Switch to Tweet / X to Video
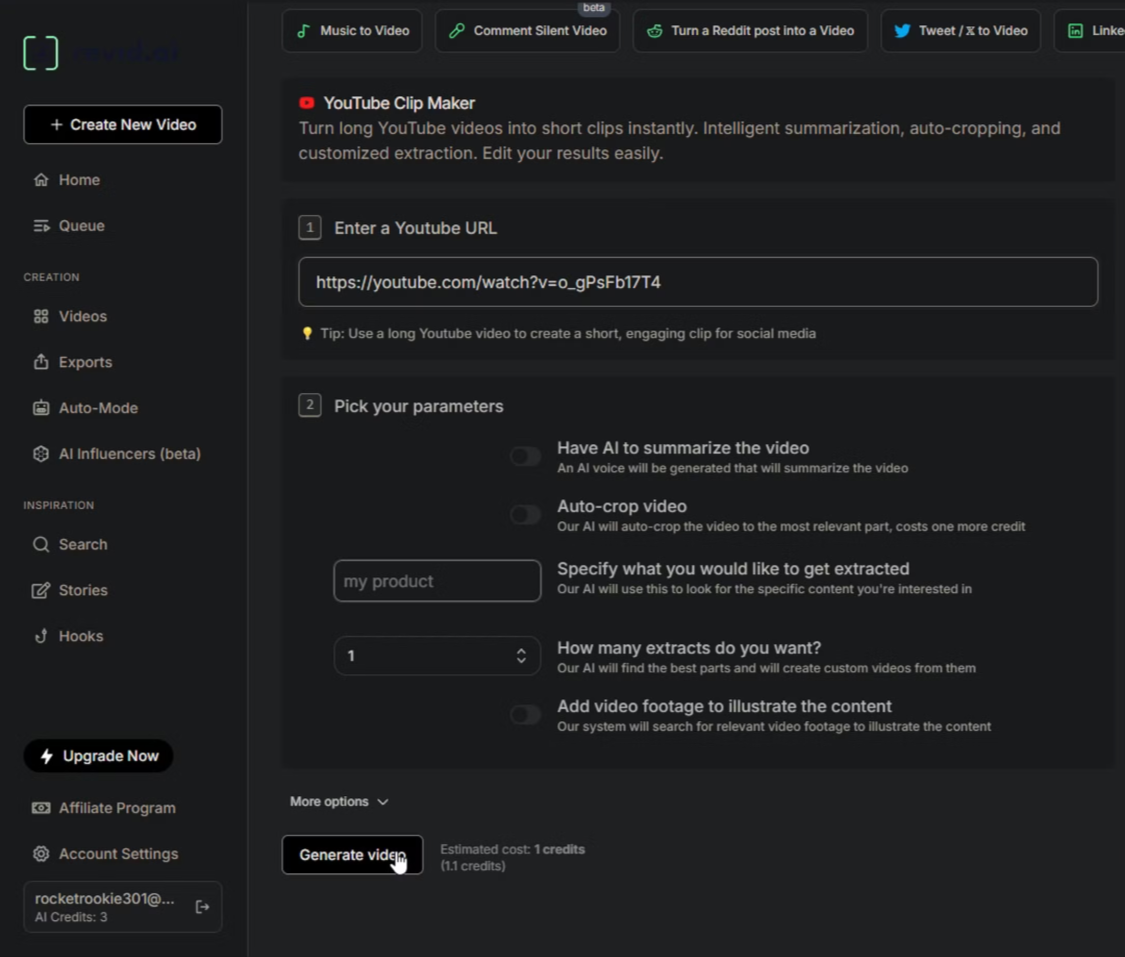1125x957 pixels. [x=960, y=31]
